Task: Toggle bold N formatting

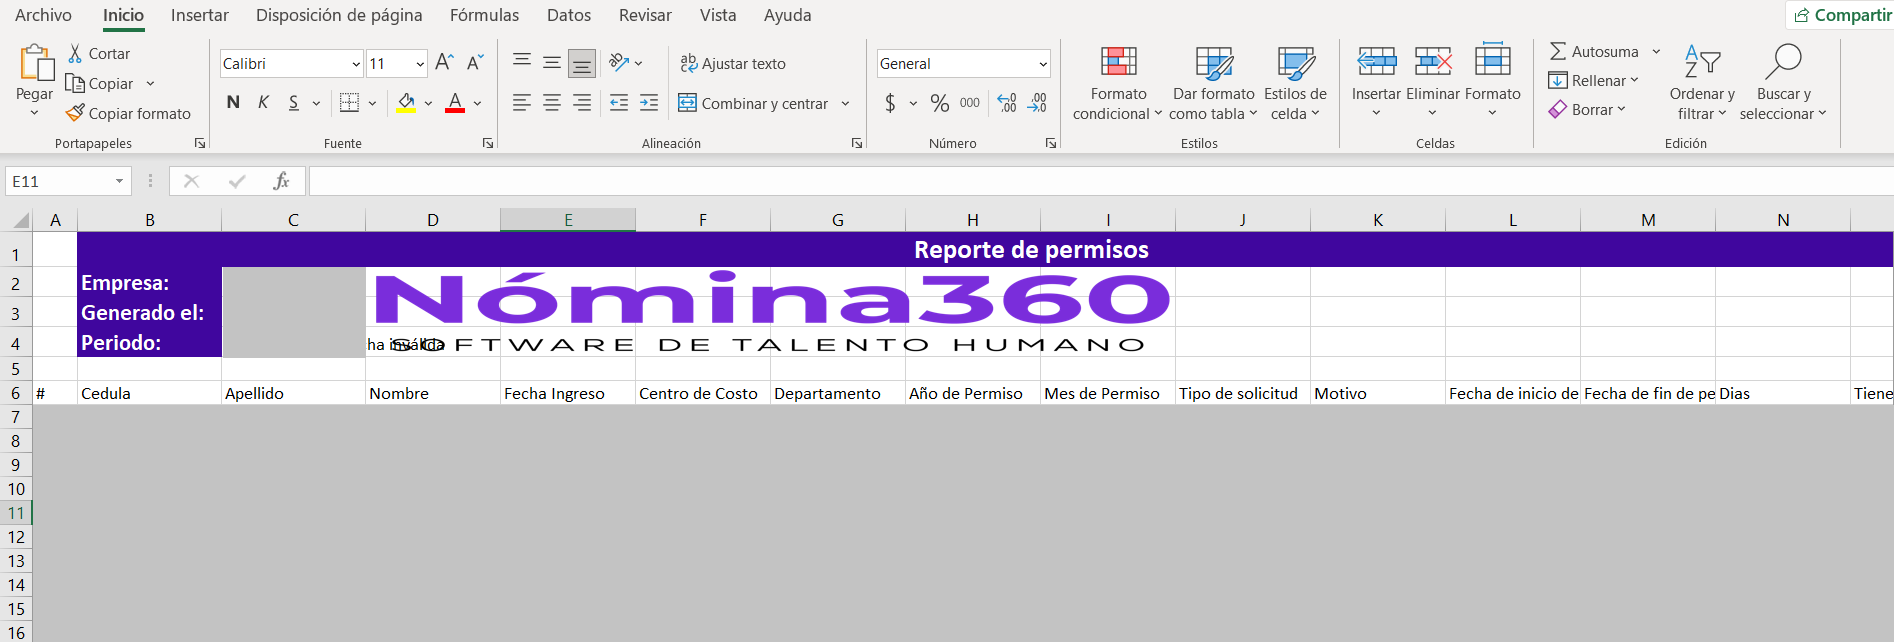Action: [233, 102]
